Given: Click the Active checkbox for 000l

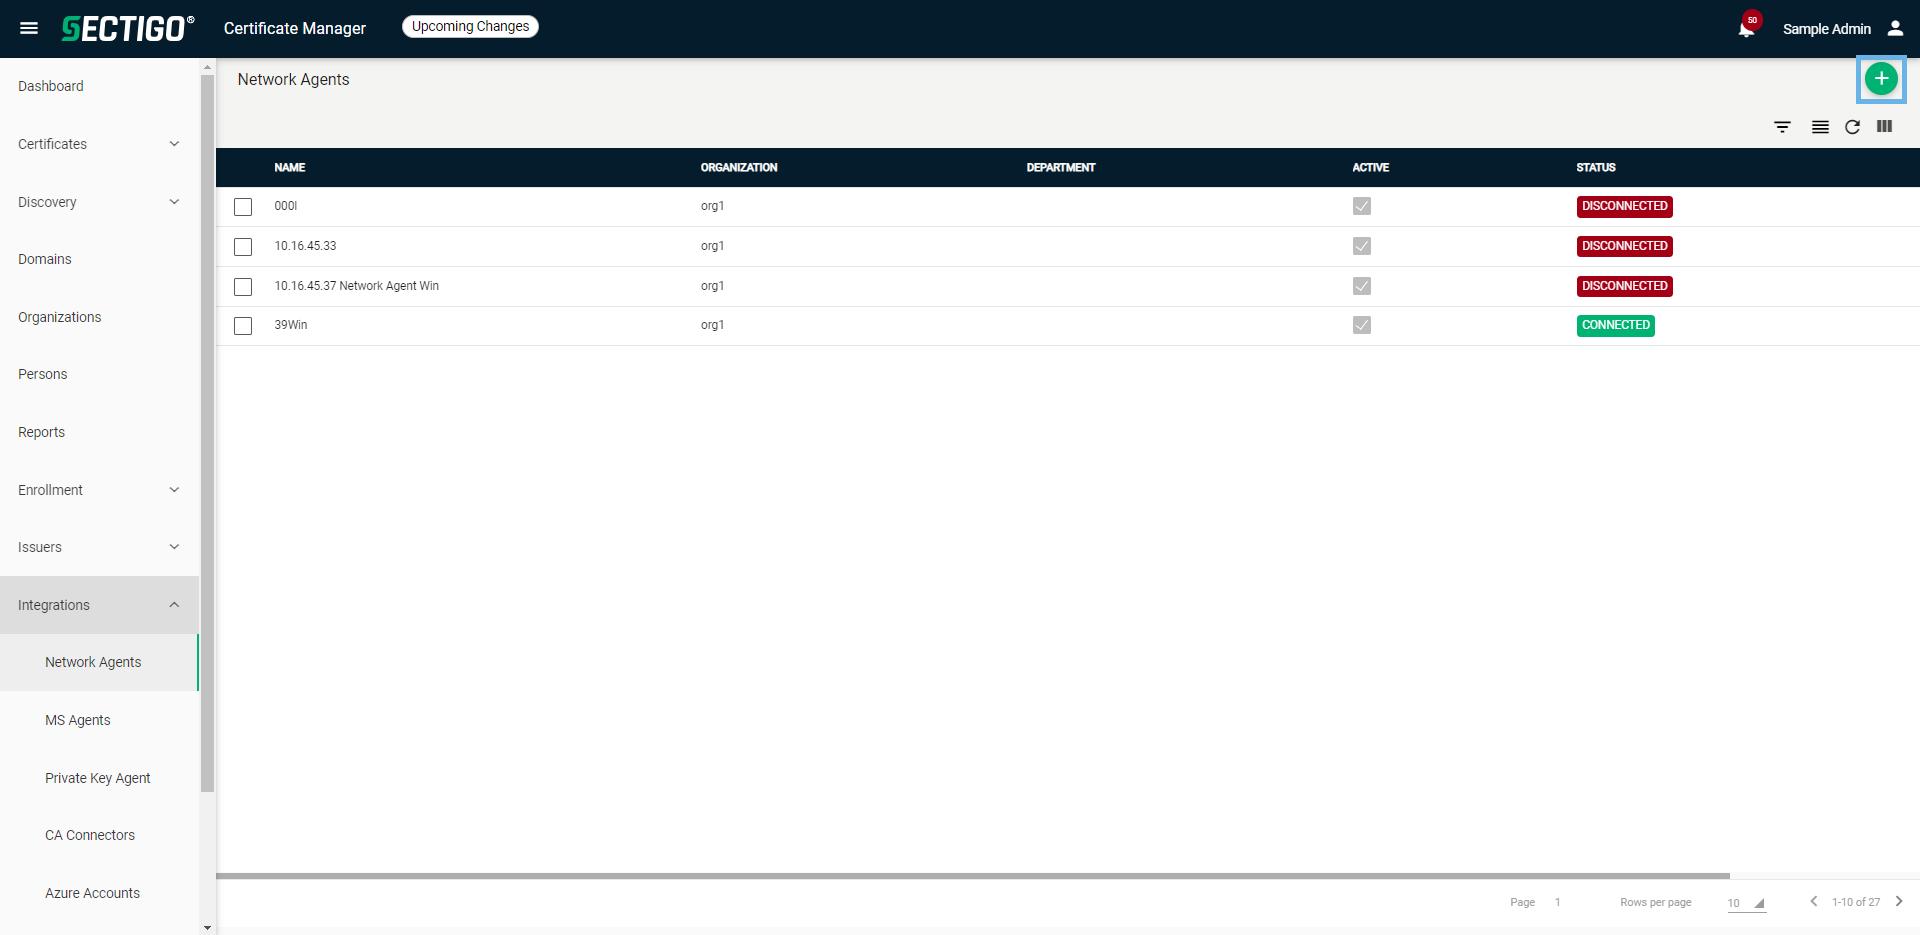Looking at the screenshot, I should 1362,206.
